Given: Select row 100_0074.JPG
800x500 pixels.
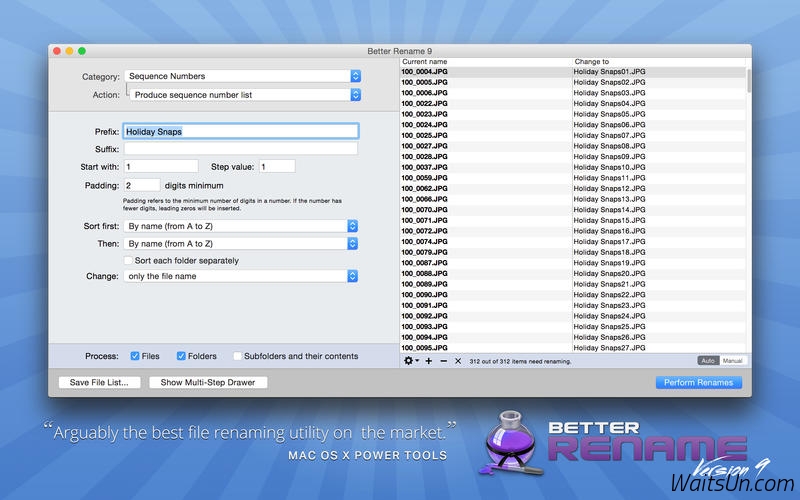Looking at the screenshot, I should point(572,242).
